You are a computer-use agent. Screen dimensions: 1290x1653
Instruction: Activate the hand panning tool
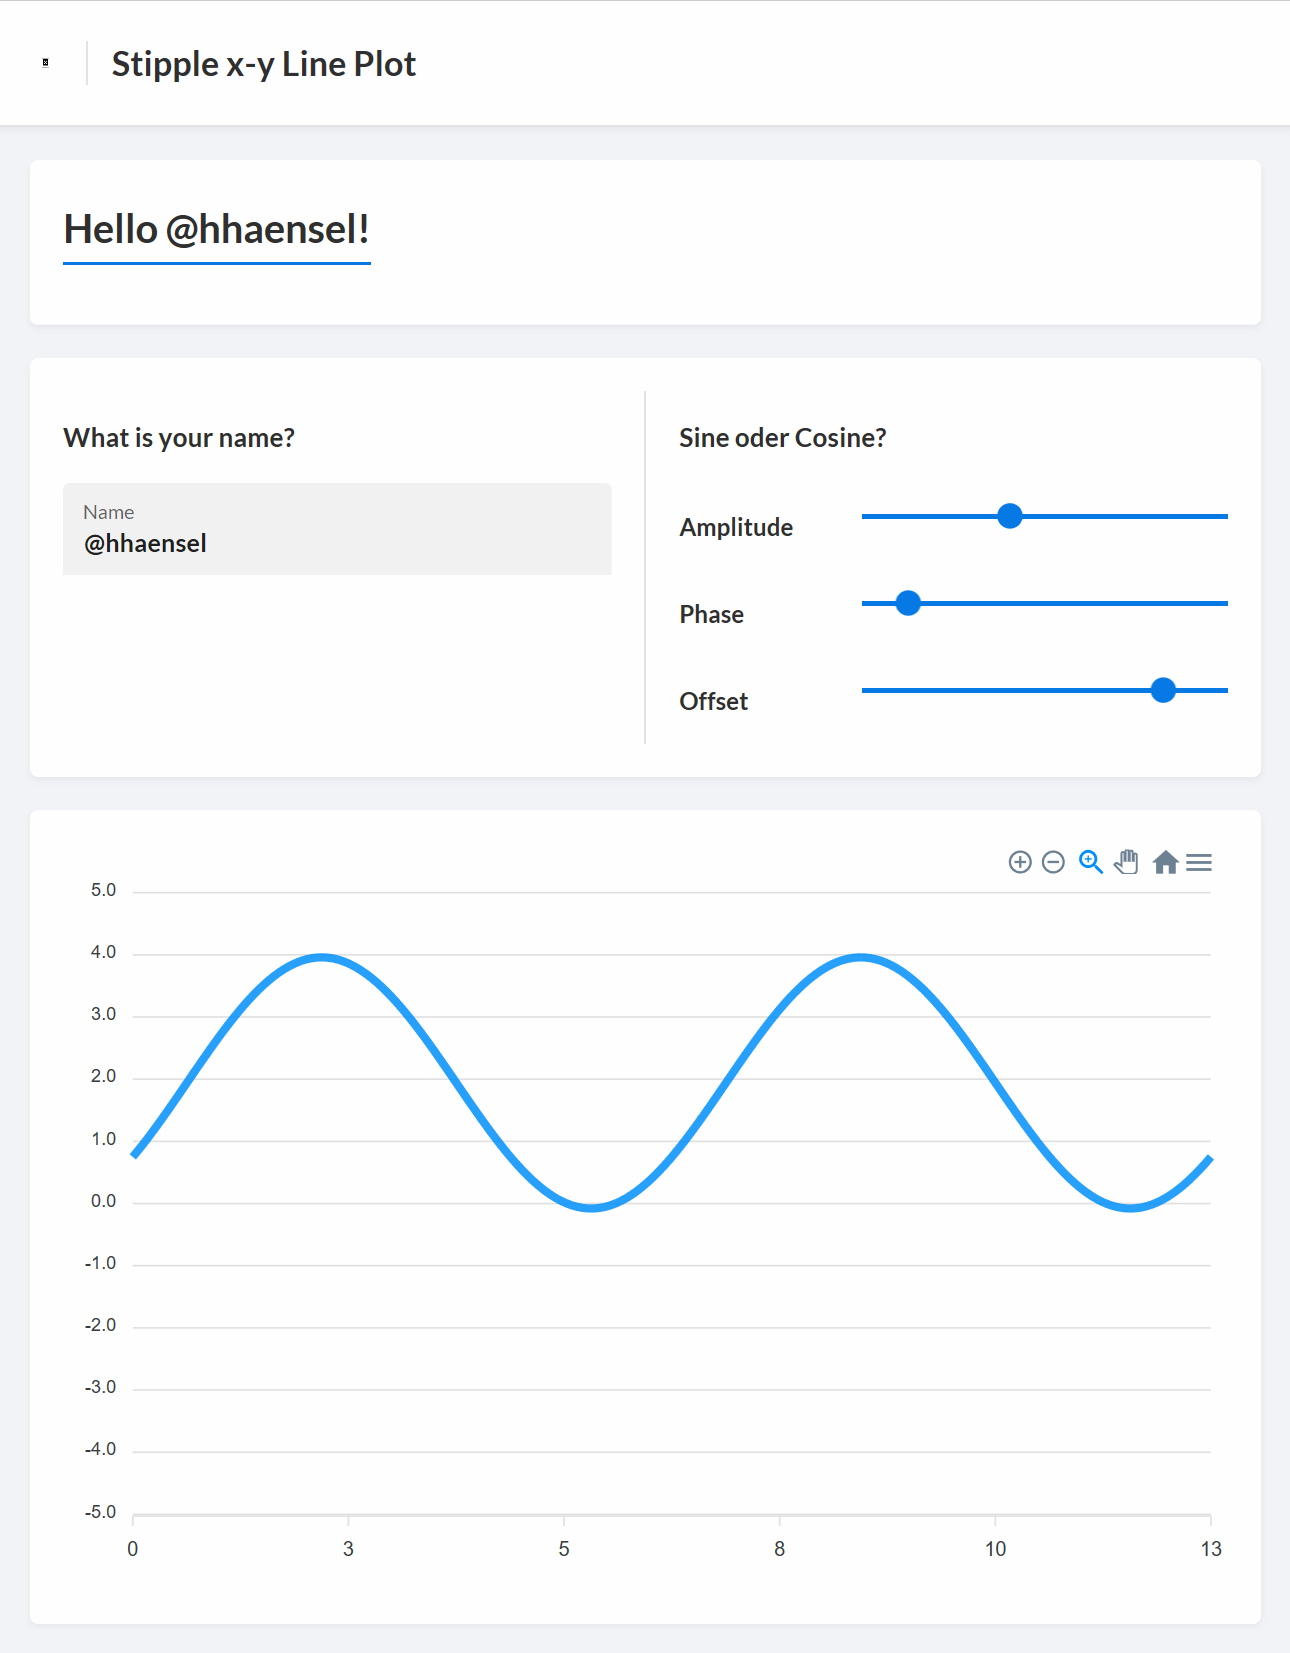point(1127,862)
